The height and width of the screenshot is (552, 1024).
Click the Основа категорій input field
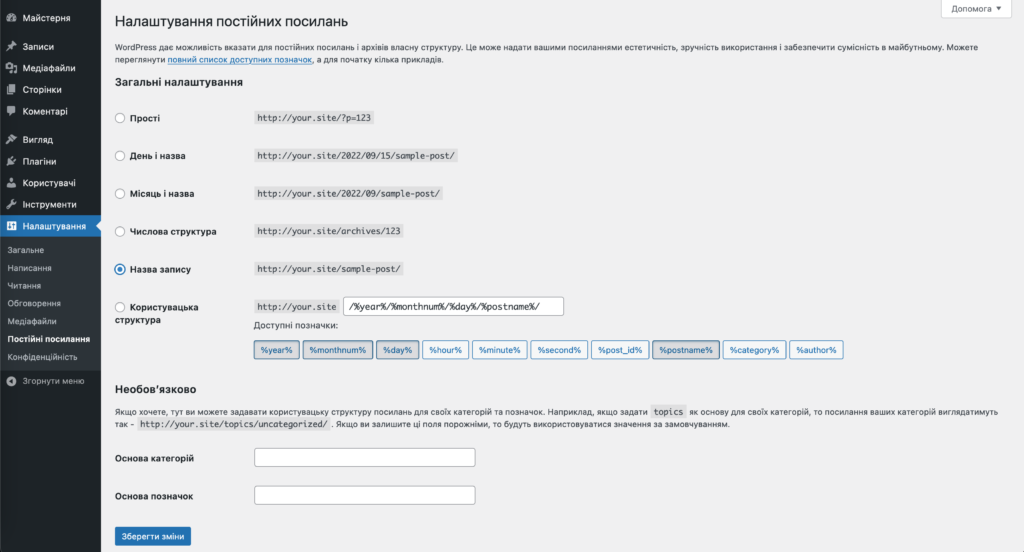[364, 457]
